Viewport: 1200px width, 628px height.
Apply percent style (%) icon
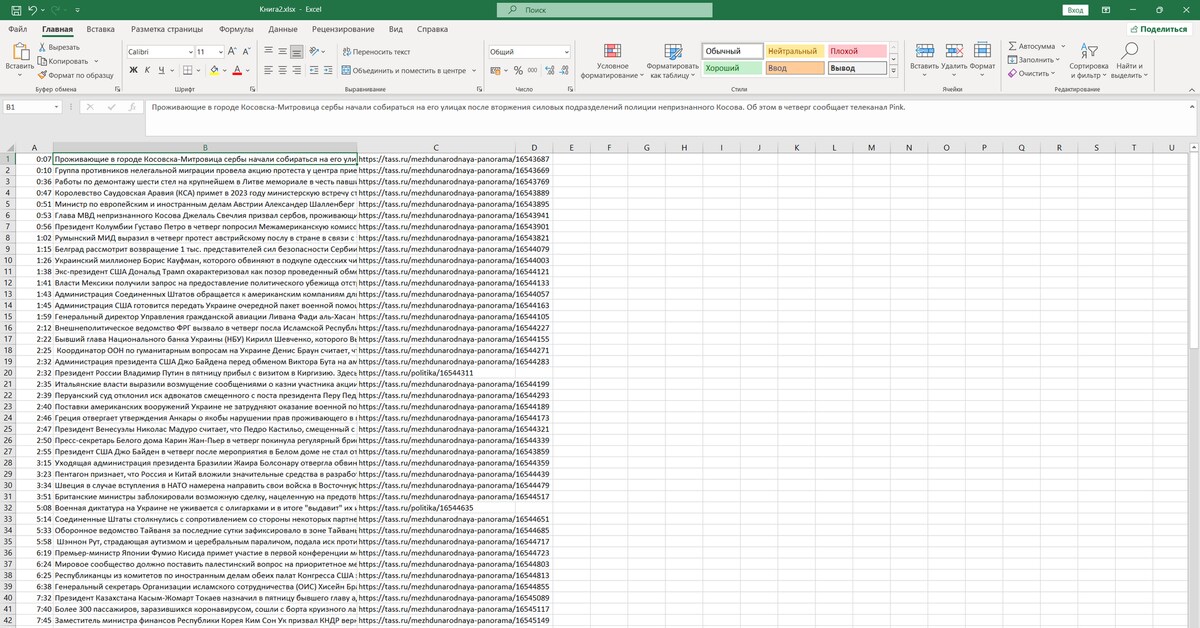518,70
